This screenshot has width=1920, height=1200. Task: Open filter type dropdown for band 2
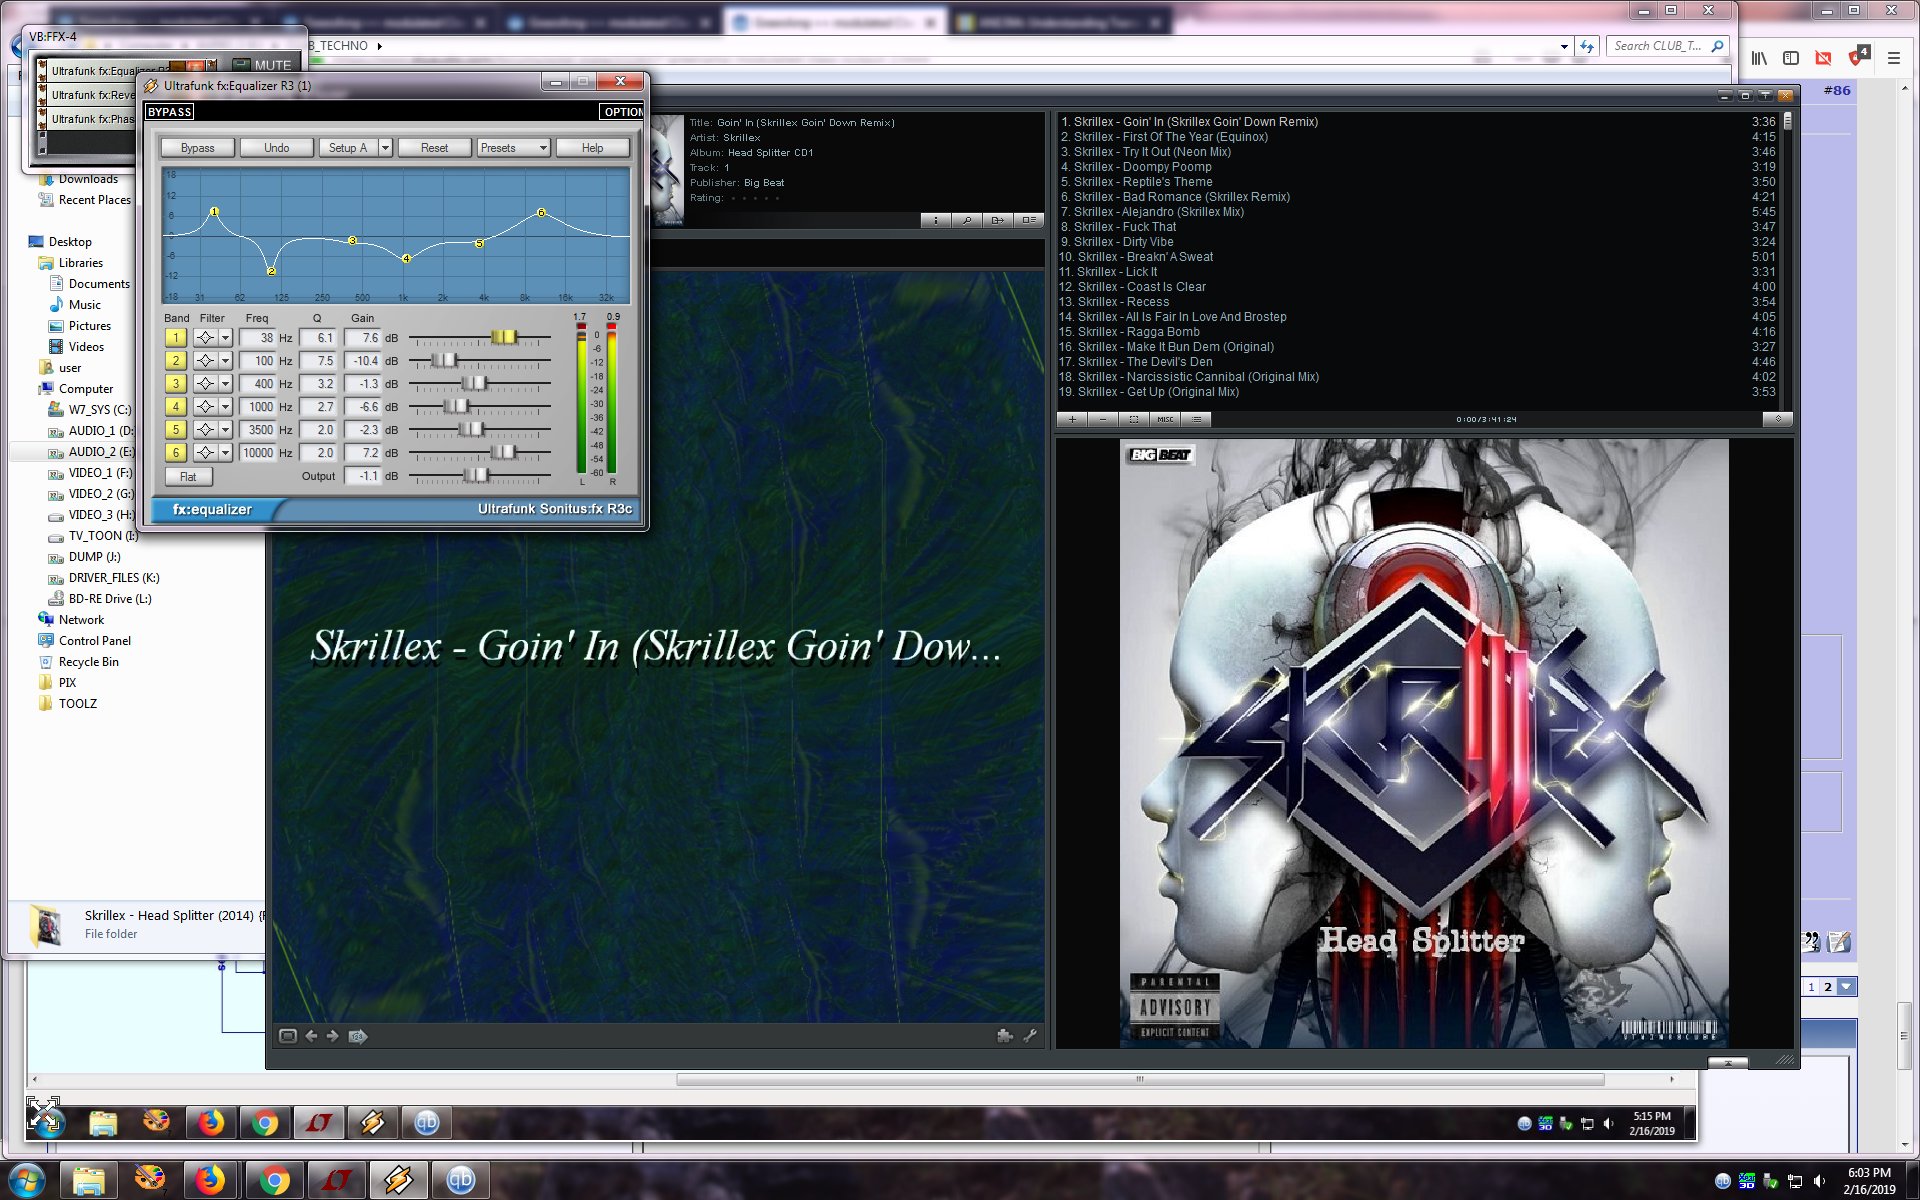pos(226,361)
